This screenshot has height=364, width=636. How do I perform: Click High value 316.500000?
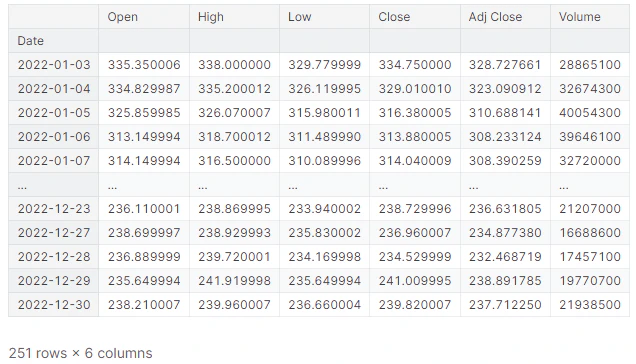[x=234, y=161]
